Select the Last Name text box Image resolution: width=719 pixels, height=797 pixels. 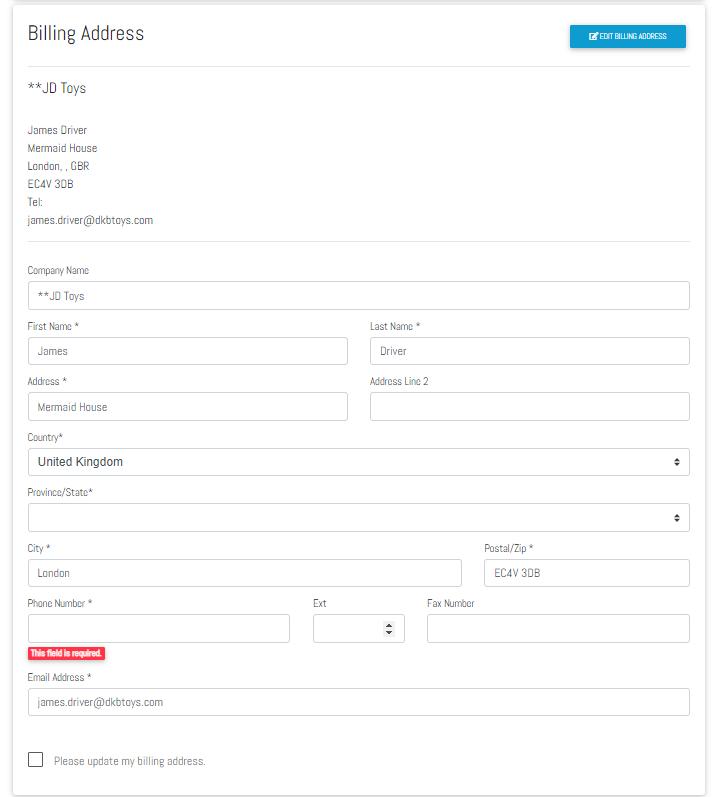click(529, 351)
